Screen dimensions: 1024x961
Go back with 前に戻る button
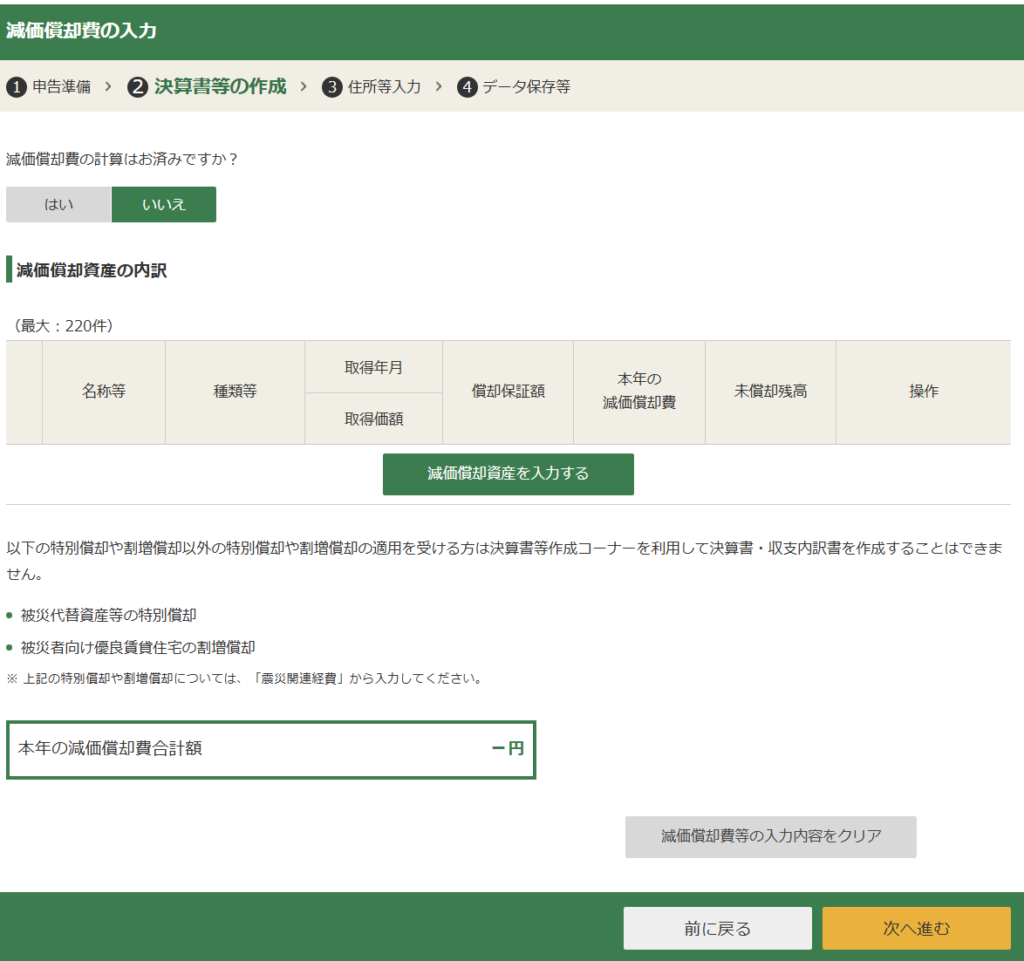coord(717,928)
